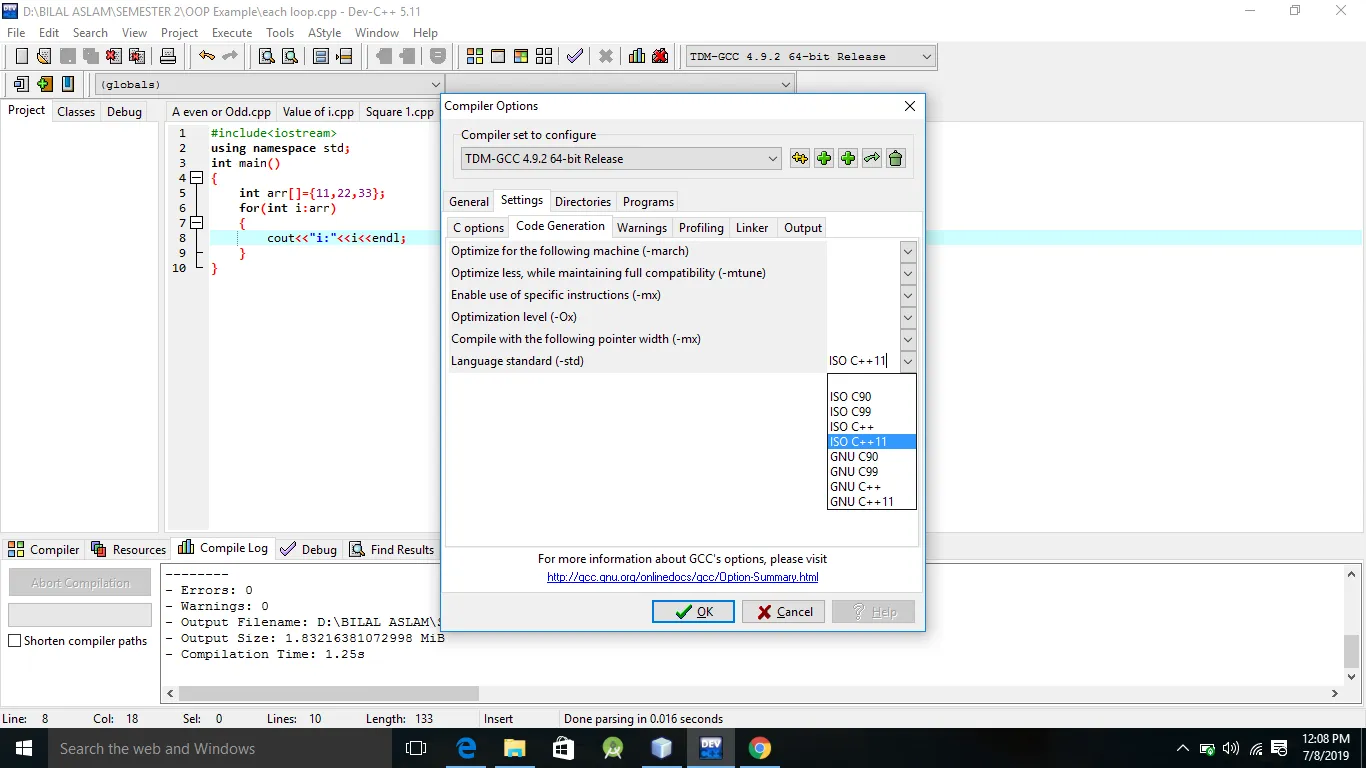This screenshot has width=1366, height=768.
Task: Pick ISO C++11 in the dropdown list
Action: point(872,442)
